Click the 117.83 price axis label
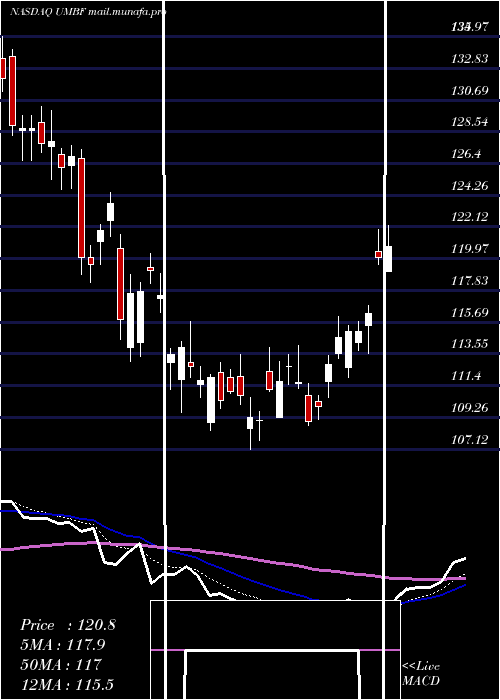 click(x=470, y=281)
